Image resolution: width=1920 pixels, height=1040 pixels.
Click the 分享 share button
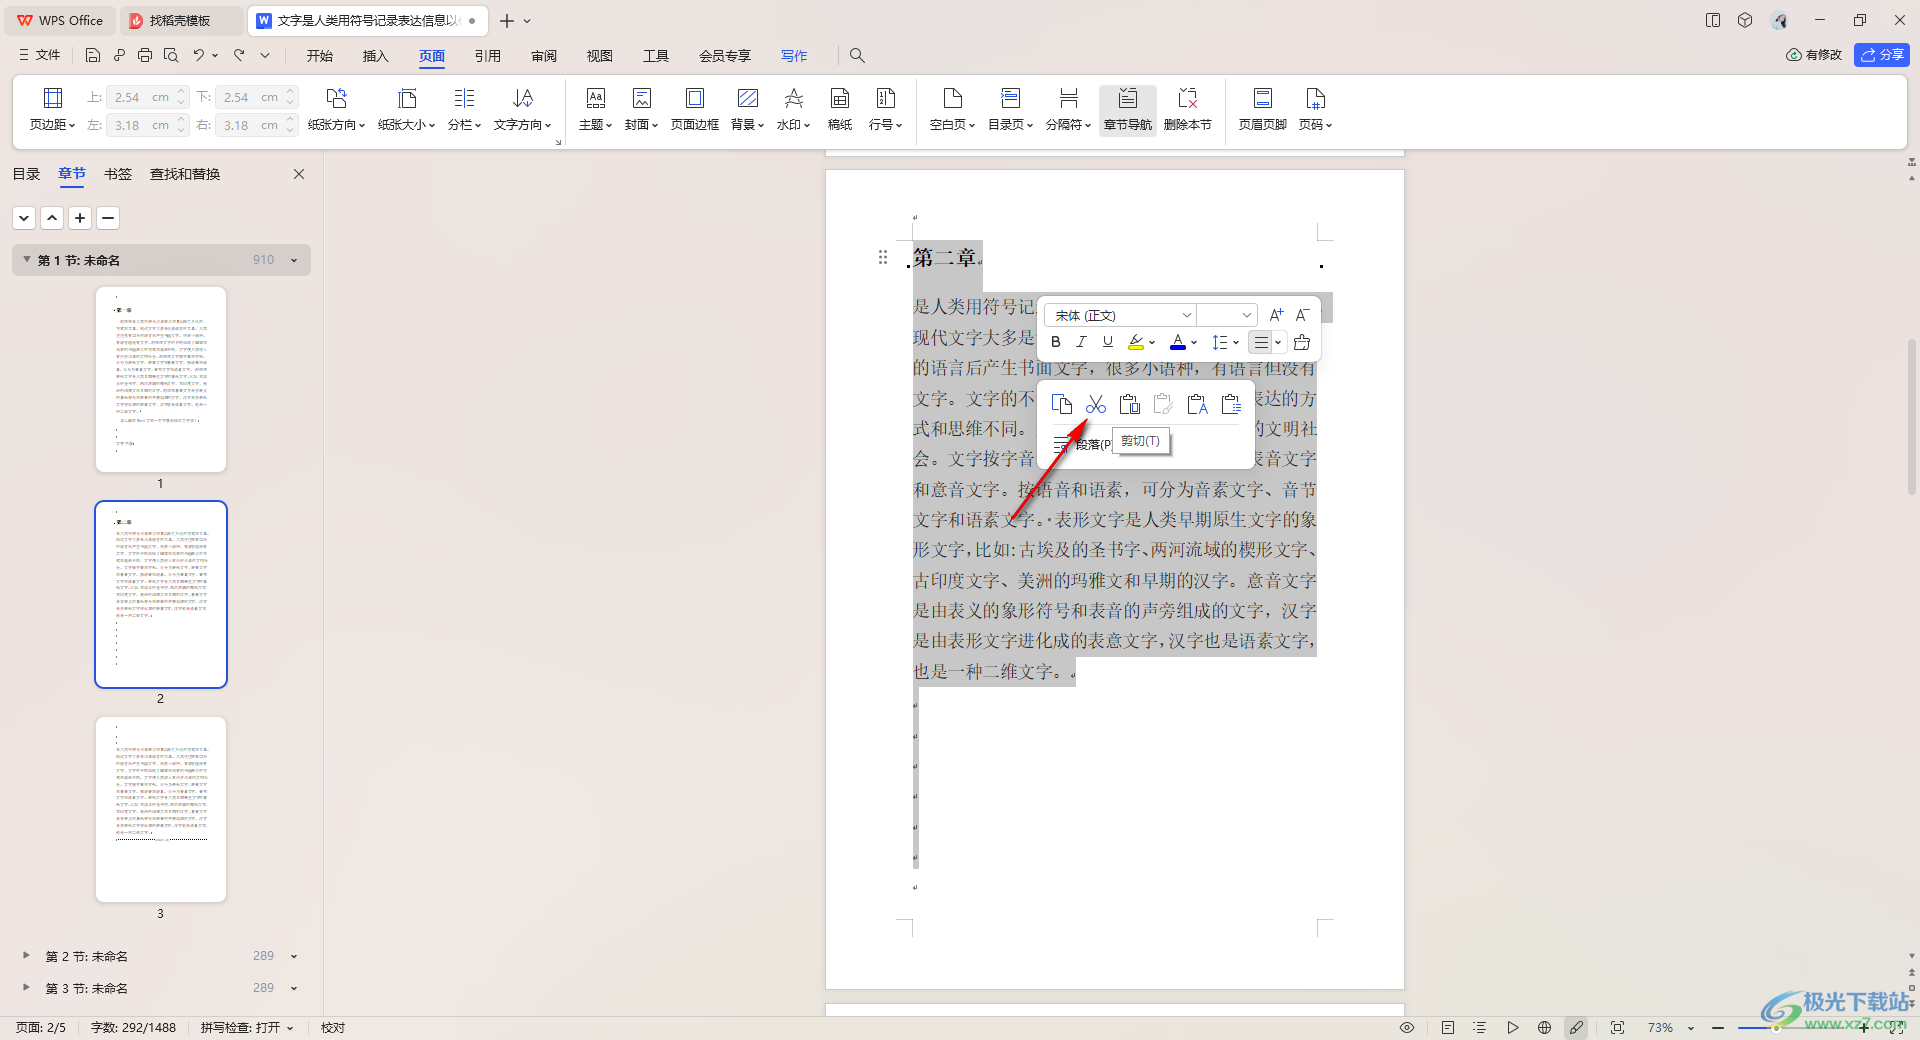coord(1882,55)
